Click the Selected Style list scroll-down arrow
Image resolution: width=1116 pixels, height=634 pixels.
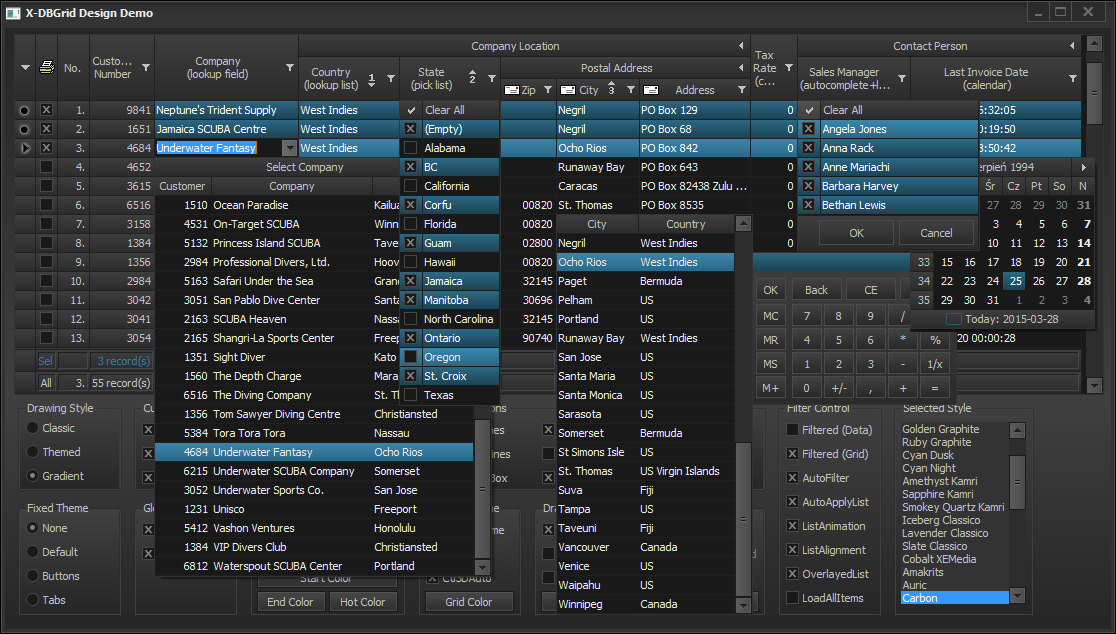1017,597
